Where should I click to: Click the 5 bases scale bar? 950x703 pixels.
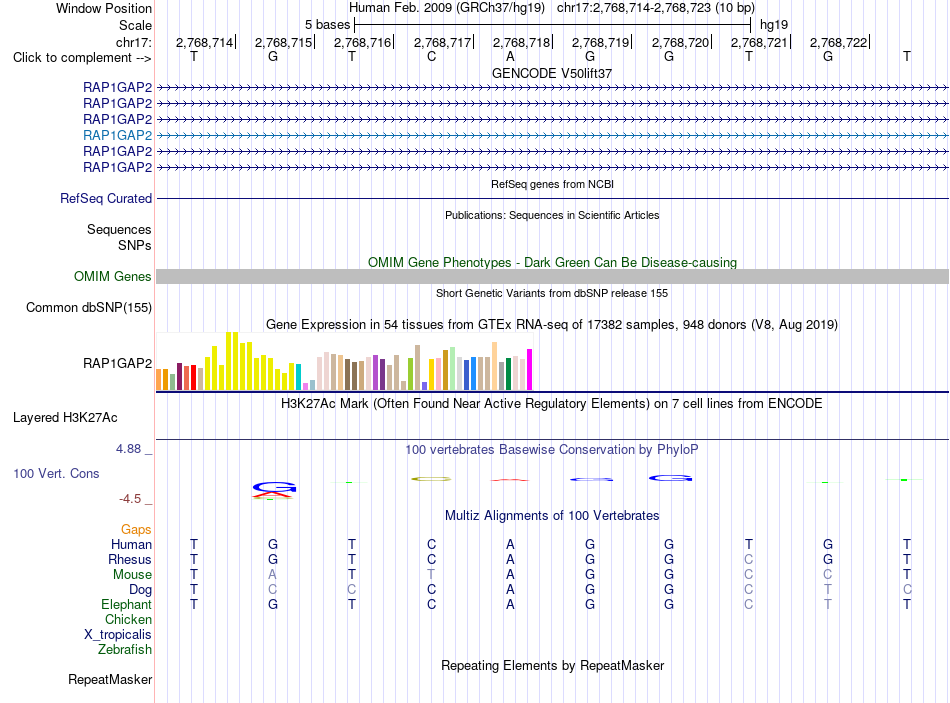tap(553, 25)
